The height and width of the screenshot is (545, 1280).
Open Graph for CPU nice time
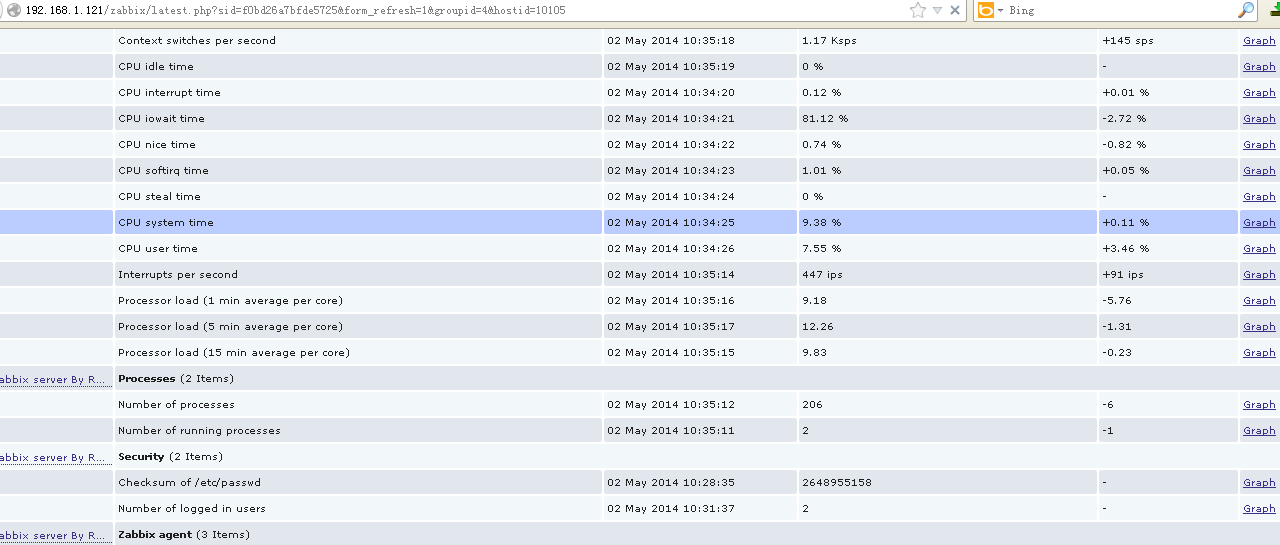[x=1259, y=145]
